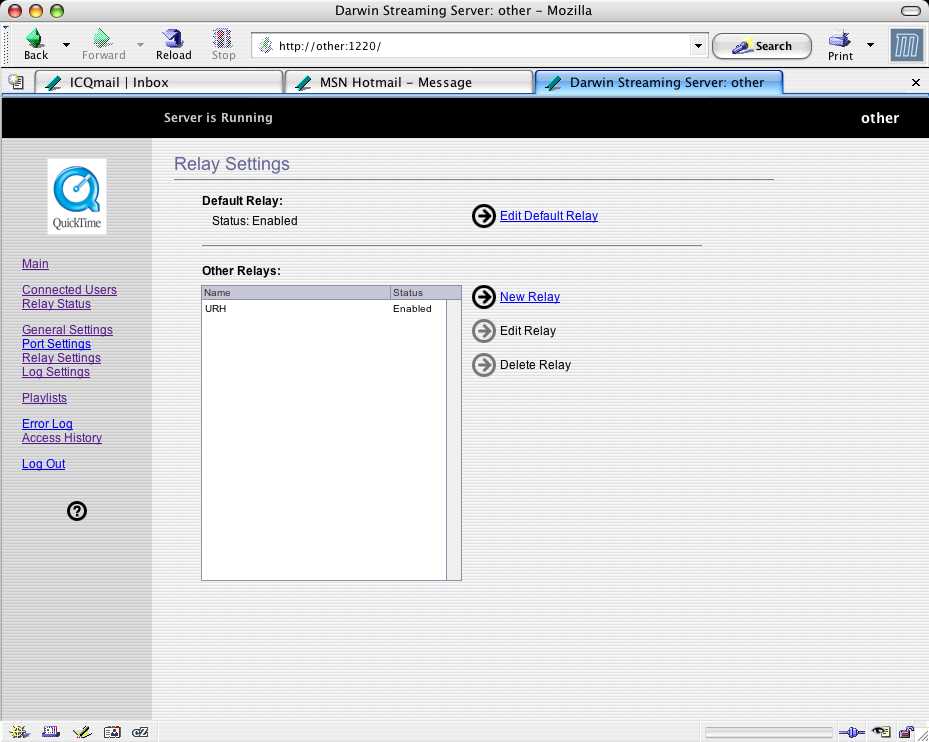Toggle the online/offline connection icon
The width and height of the screenshot is (929, 742).
851,732
